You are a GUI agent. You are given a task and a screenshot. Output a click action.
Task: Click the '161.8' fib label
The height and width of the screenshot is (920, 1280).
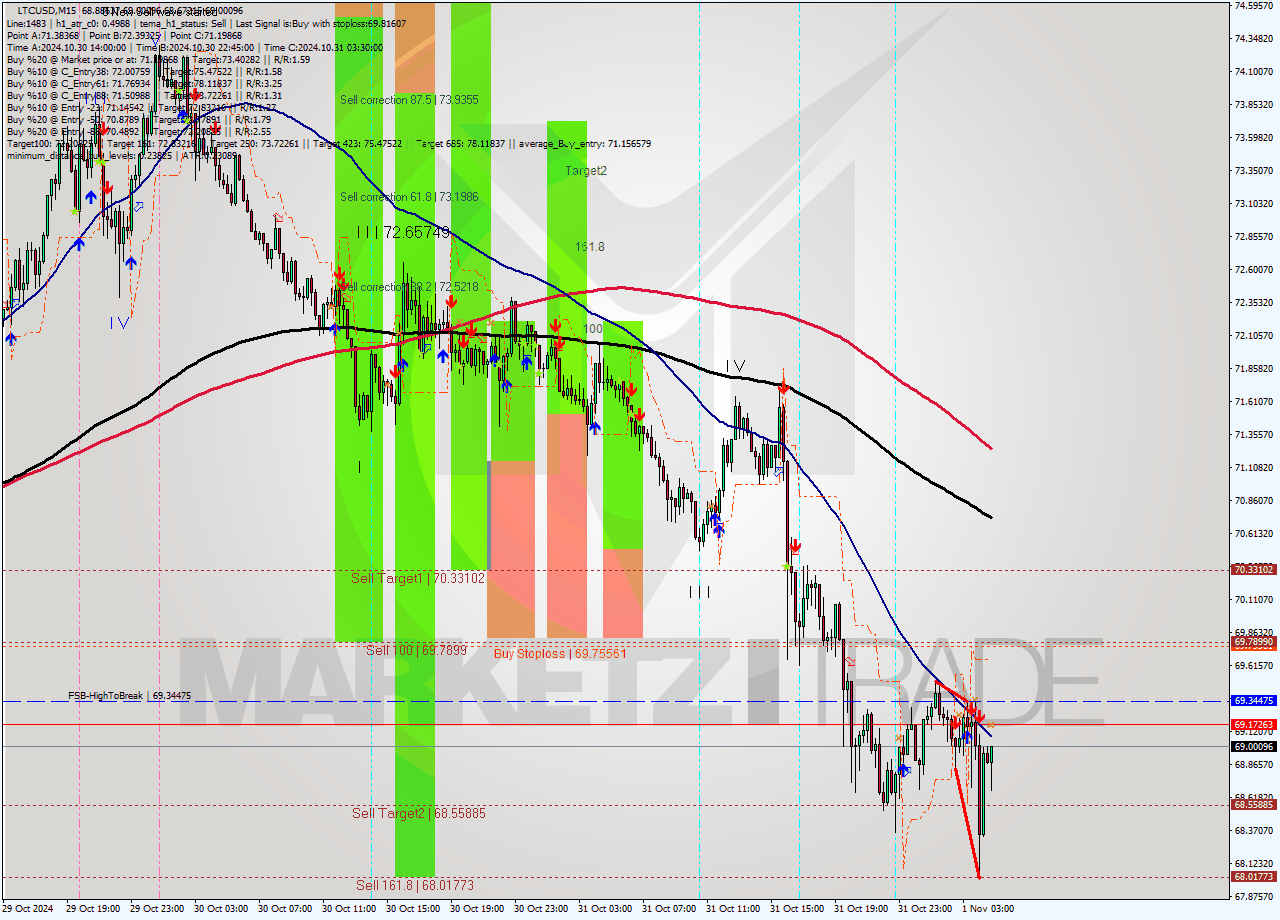(589, 246)
